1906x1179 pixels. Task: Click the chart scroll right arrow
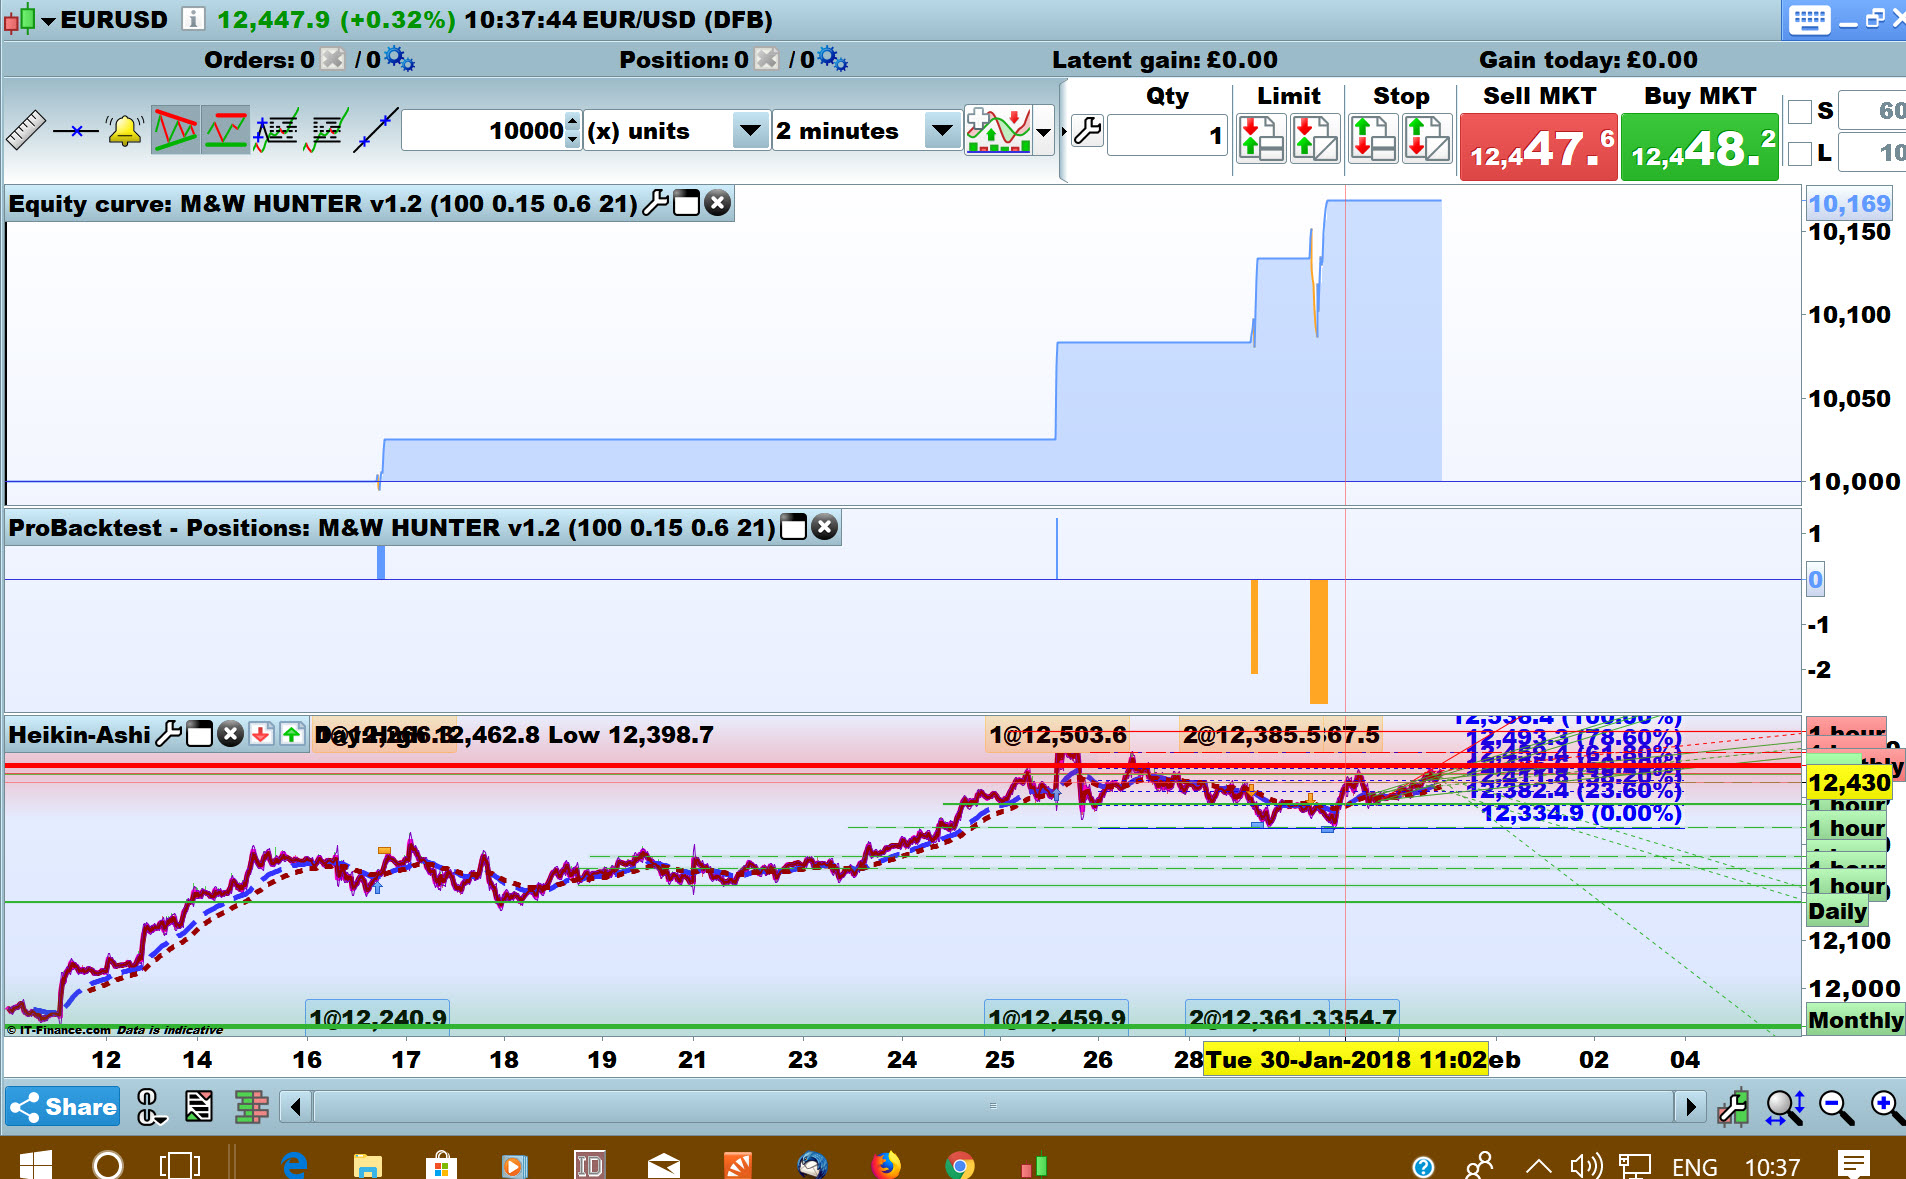(1690, 1107)
